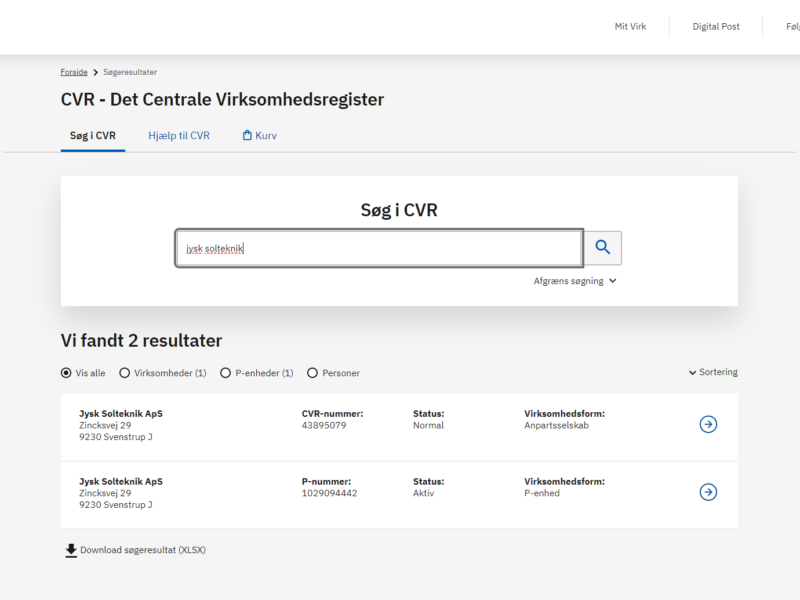Select the Personer radio filter
This screenshot has width=800, height=600.
pos(313,373)
